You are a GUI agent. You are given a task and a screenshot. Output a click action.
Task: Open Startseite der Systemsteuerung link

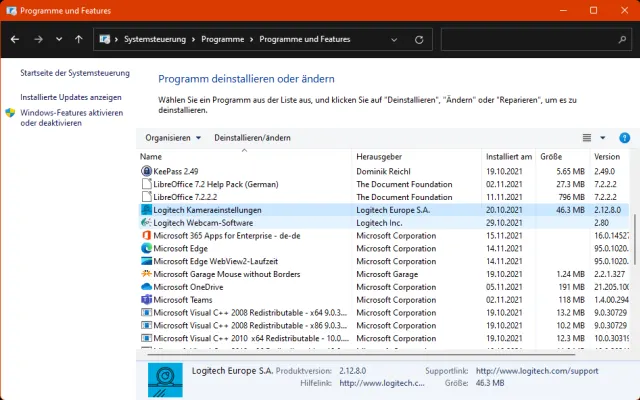(x=75, y=73)
